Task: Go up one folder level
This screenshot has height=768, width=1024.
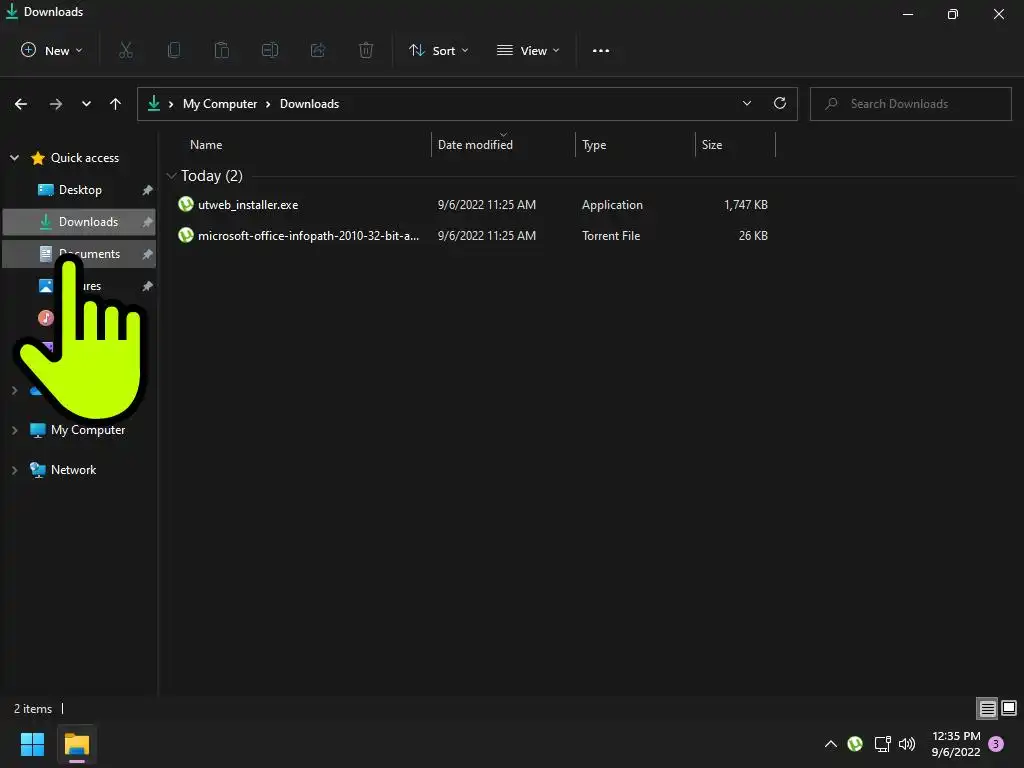Action: tap(116, 104)
